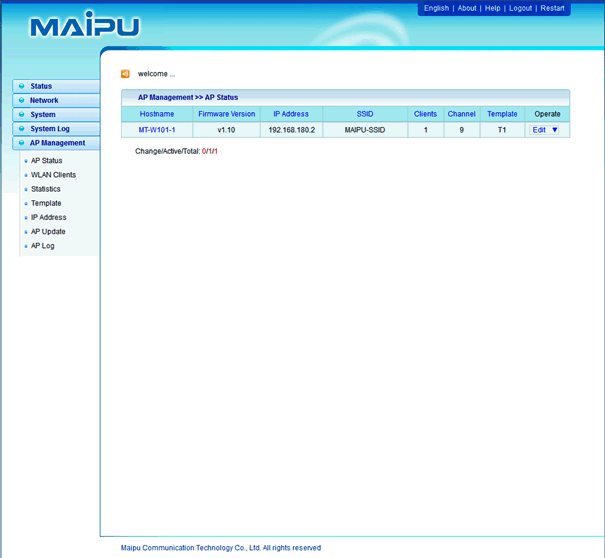Click the MAIPU logo
Viewport: 605px width, 558px height.
pyautogui.click(x=85, y=24)
